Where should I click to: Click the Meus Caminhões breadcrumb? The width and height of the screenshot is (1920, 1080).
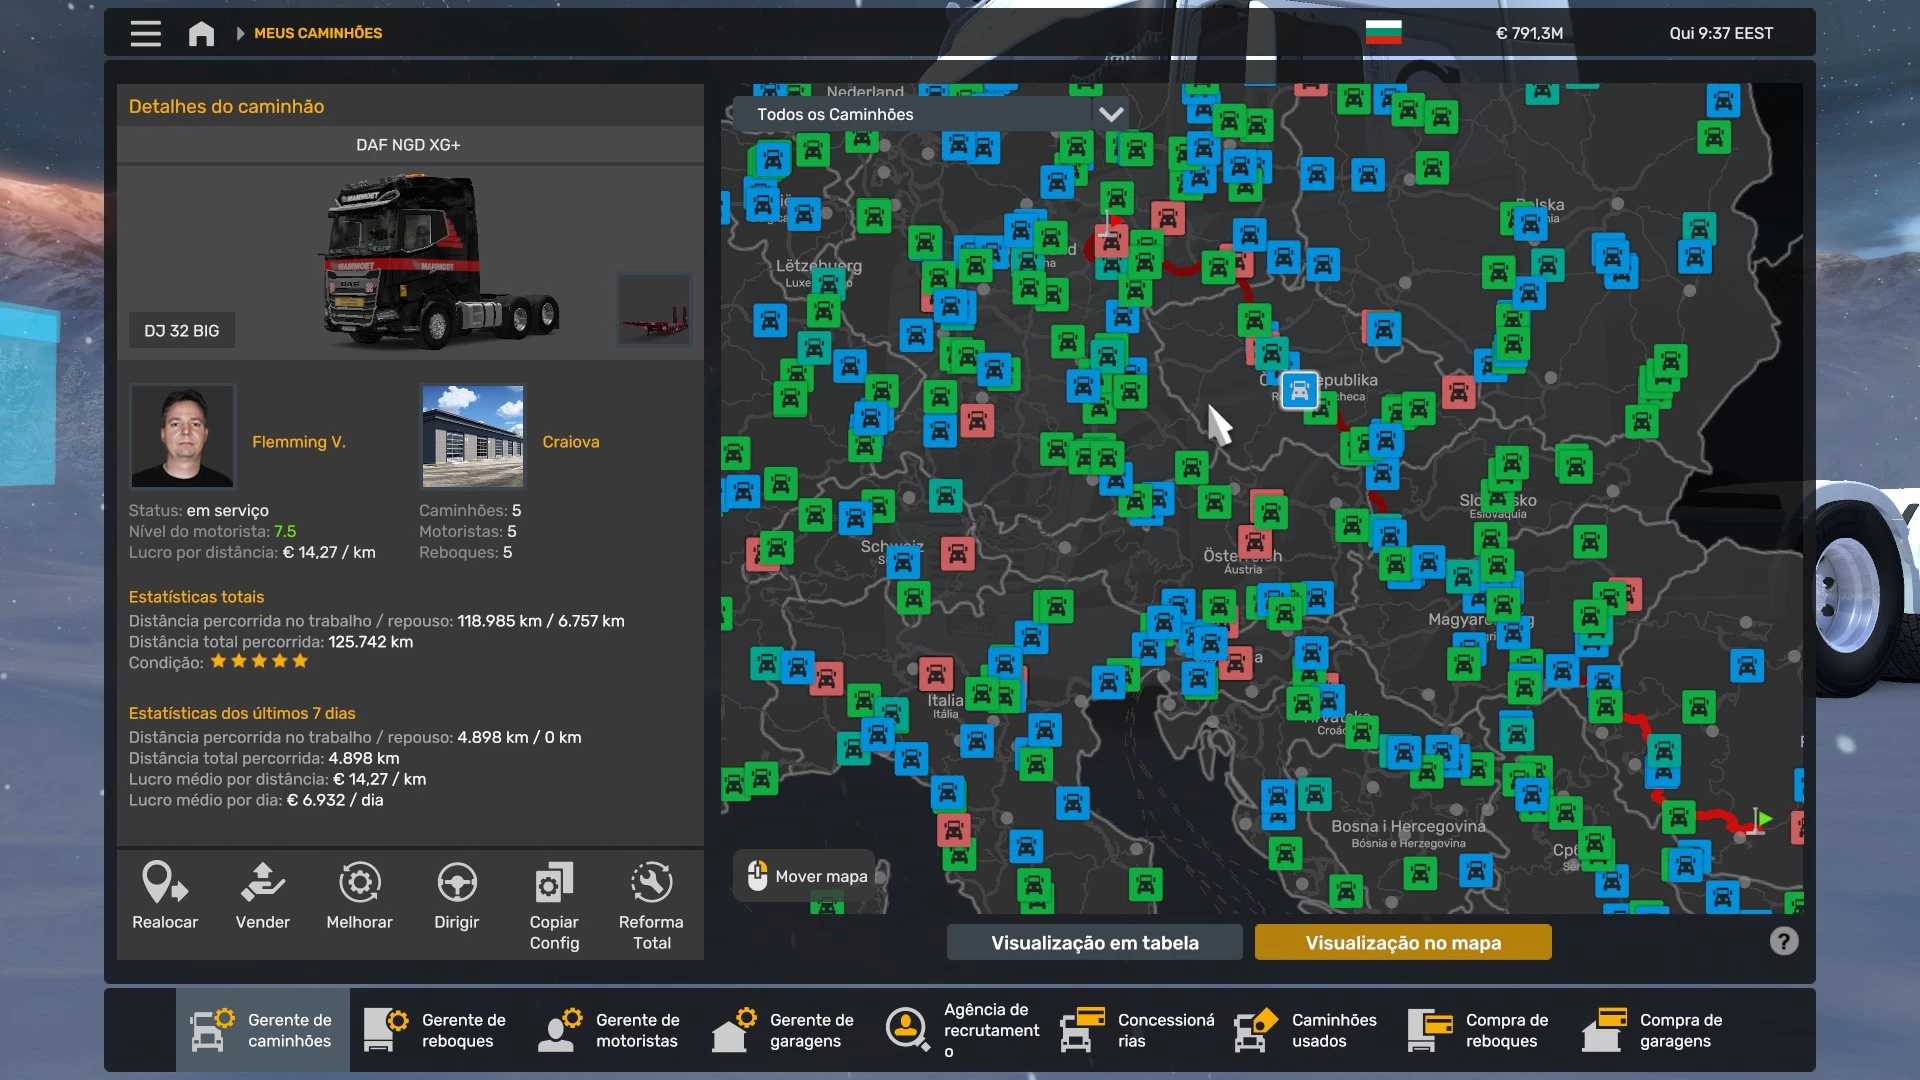[x=317, y=33]
